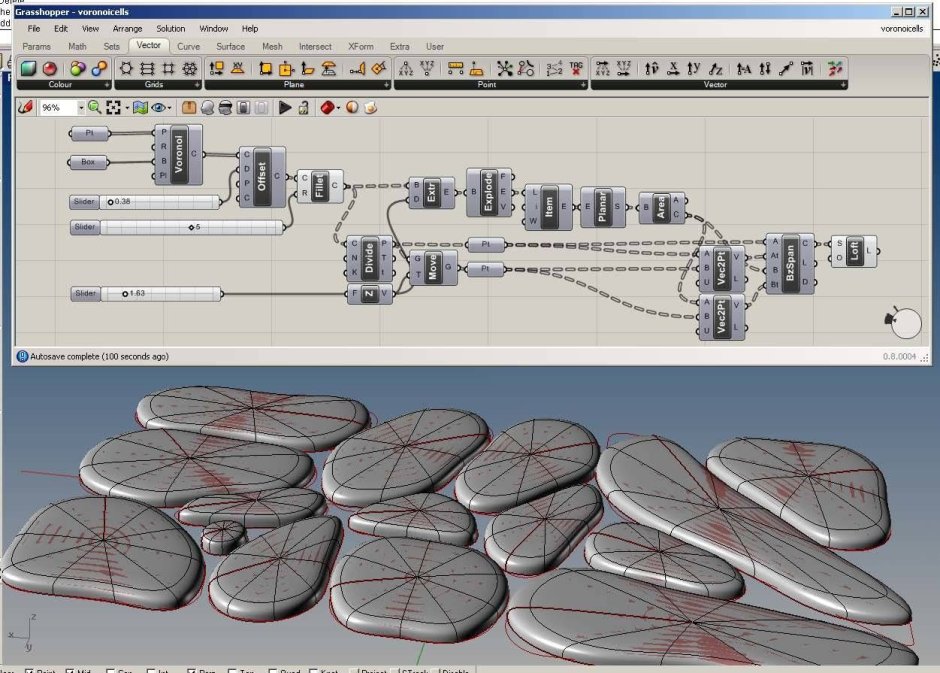Open the Solution menu

pyautogui.click(x=171, y=29)
